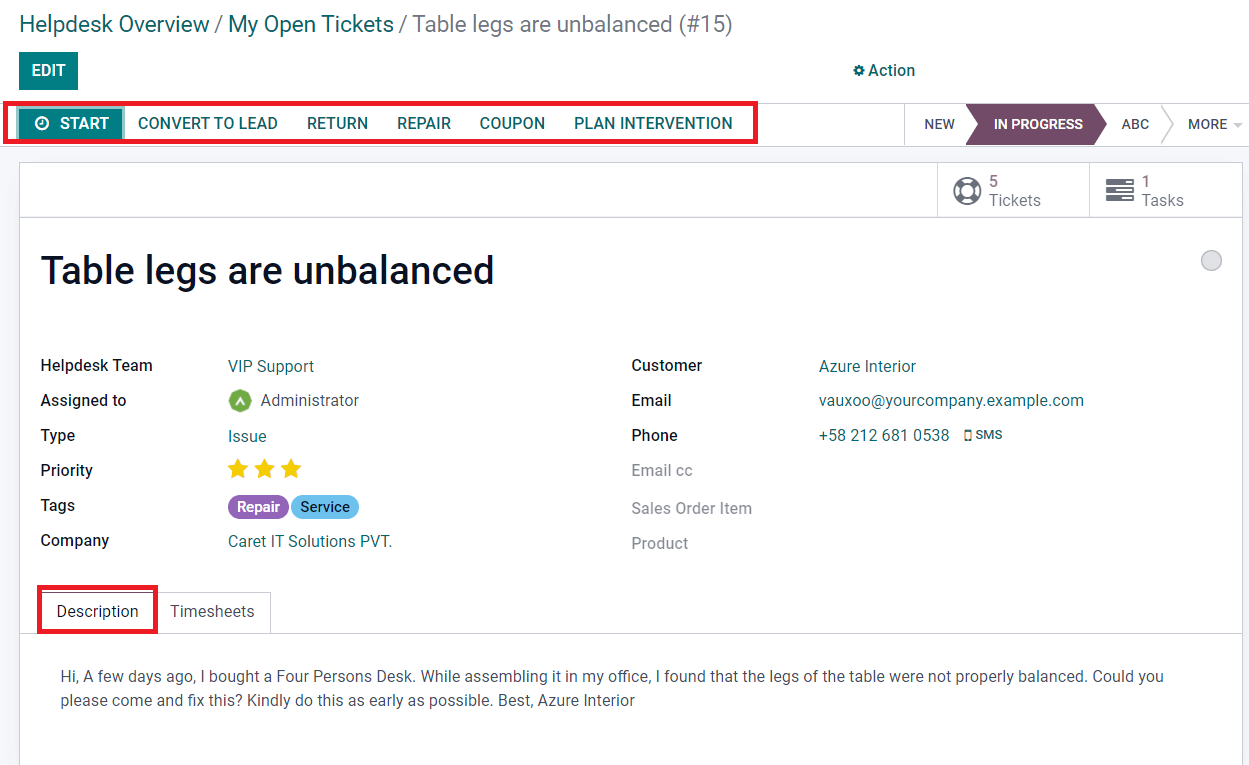Screen dimensions: 1249x765
Task: Click the SMS phone icon
Action: [967, 436]
